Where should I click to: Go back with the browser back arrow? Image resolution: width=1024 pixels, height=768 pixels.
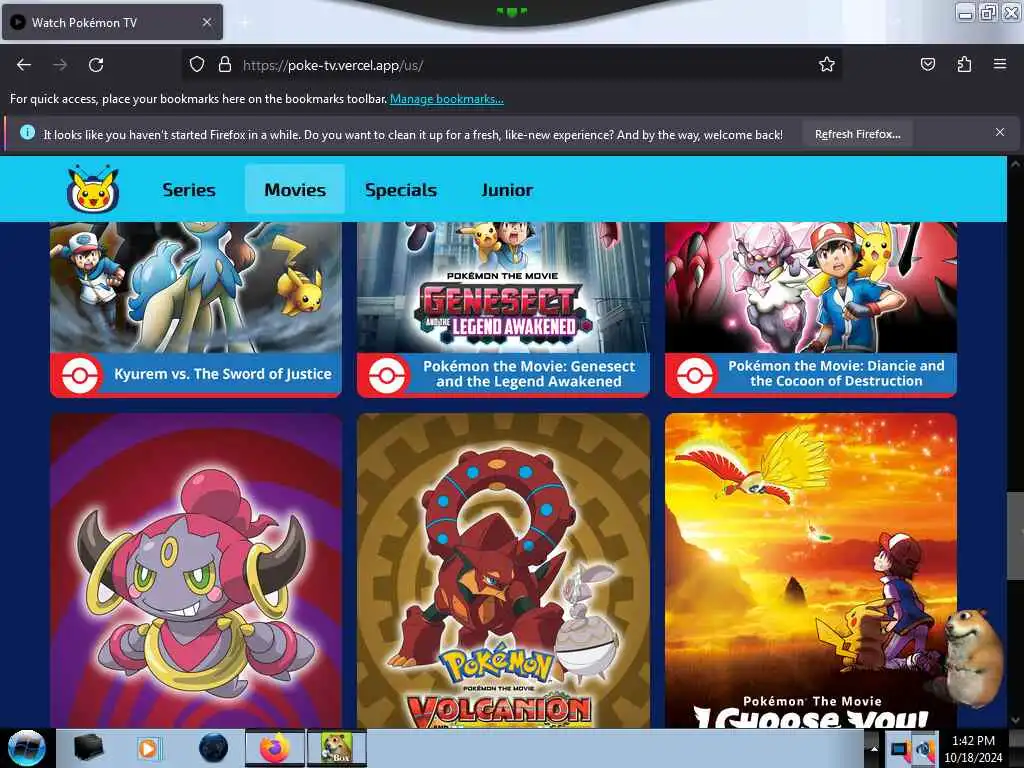point(24,65)
